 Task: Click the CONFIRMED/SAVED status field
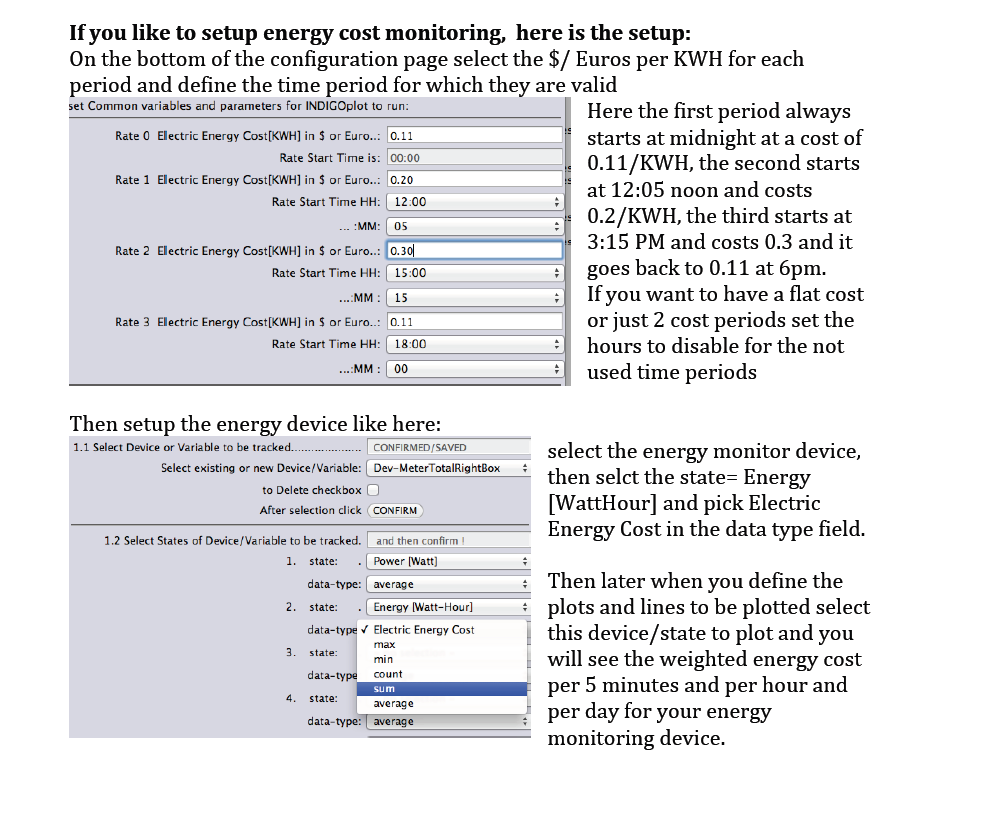(x=448, y=447)
